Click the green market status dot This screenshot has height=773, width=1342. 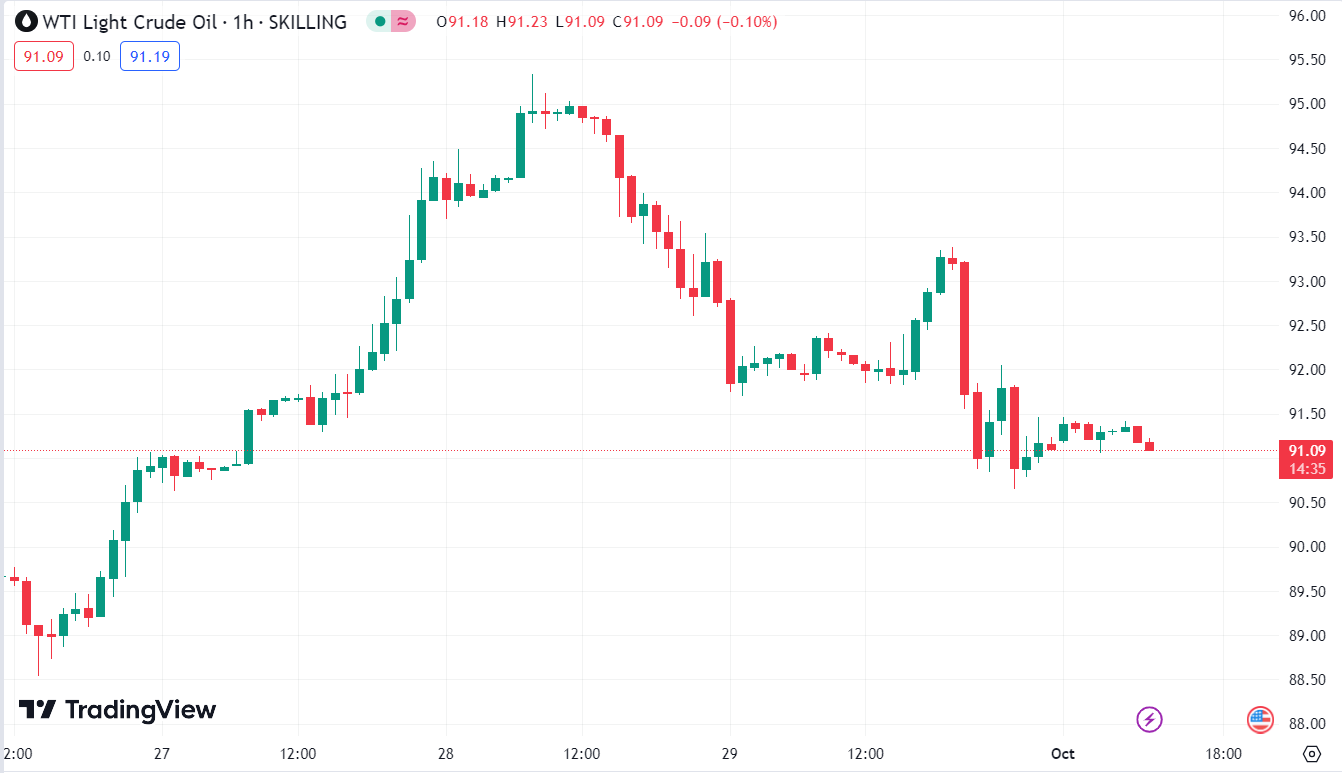click(x=379, y=21)
